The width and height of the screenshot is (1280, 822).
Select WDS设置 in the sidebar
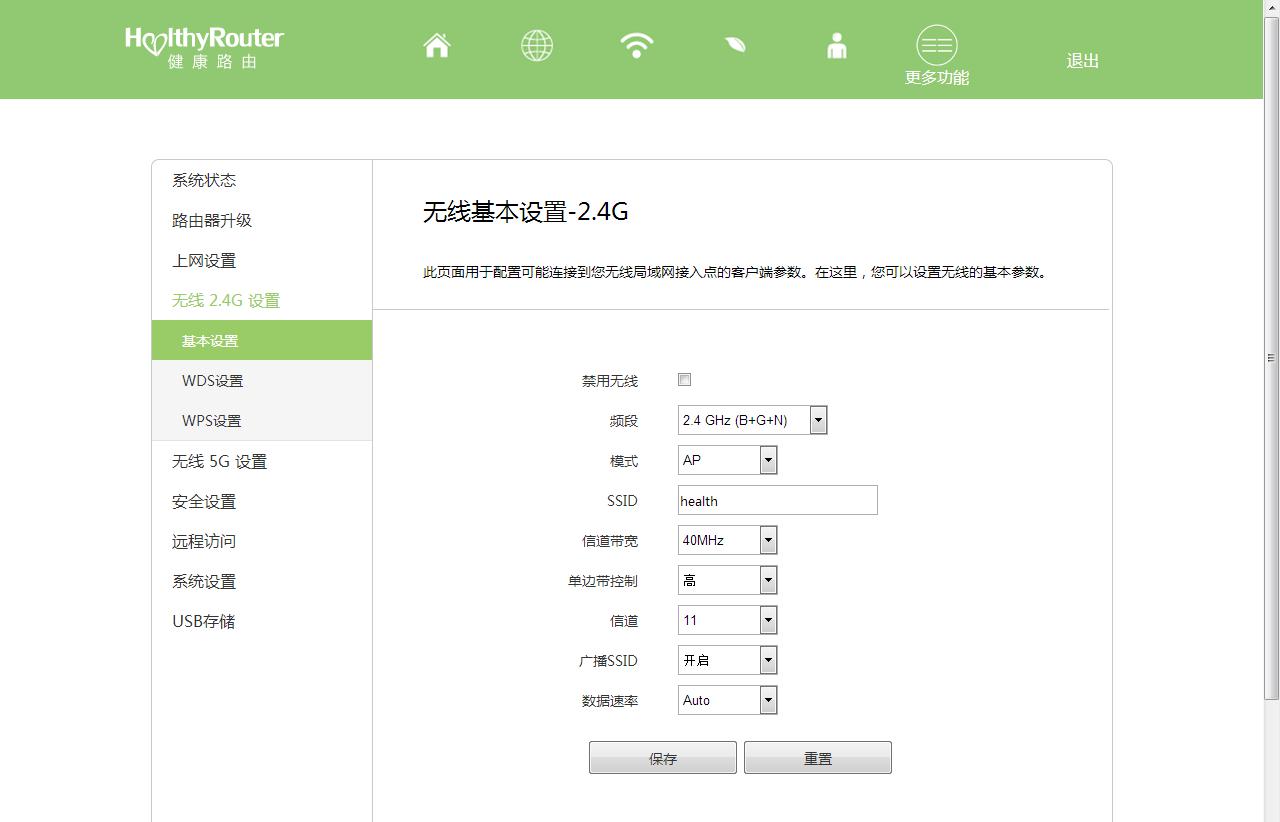212,381
